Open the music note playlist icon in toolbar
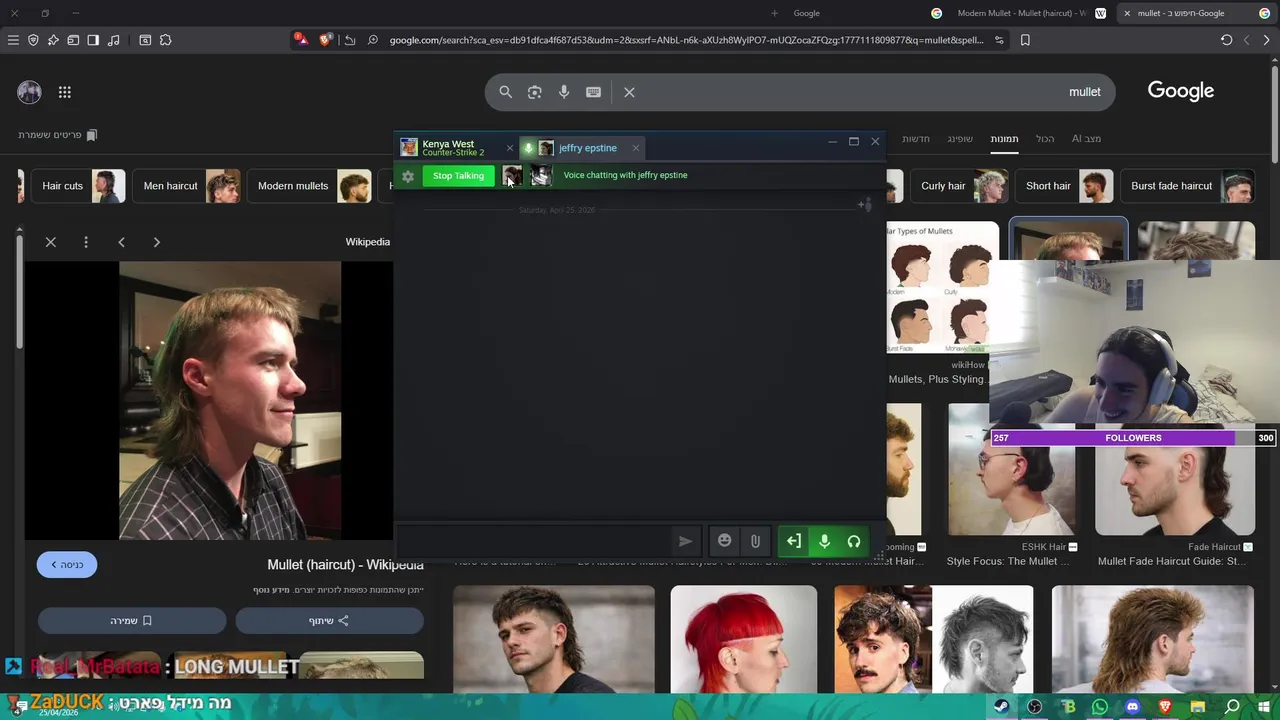The image size is (1280, 720). pos(113,40)
